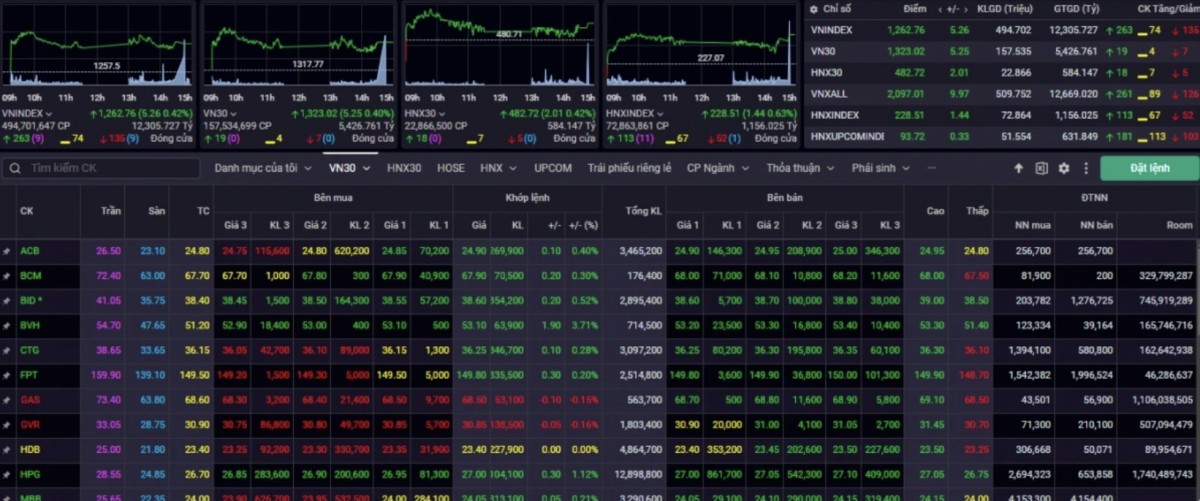The image size is (1200, 501).
Task: Click the NN bán column header
Action: pos(1098,225)
